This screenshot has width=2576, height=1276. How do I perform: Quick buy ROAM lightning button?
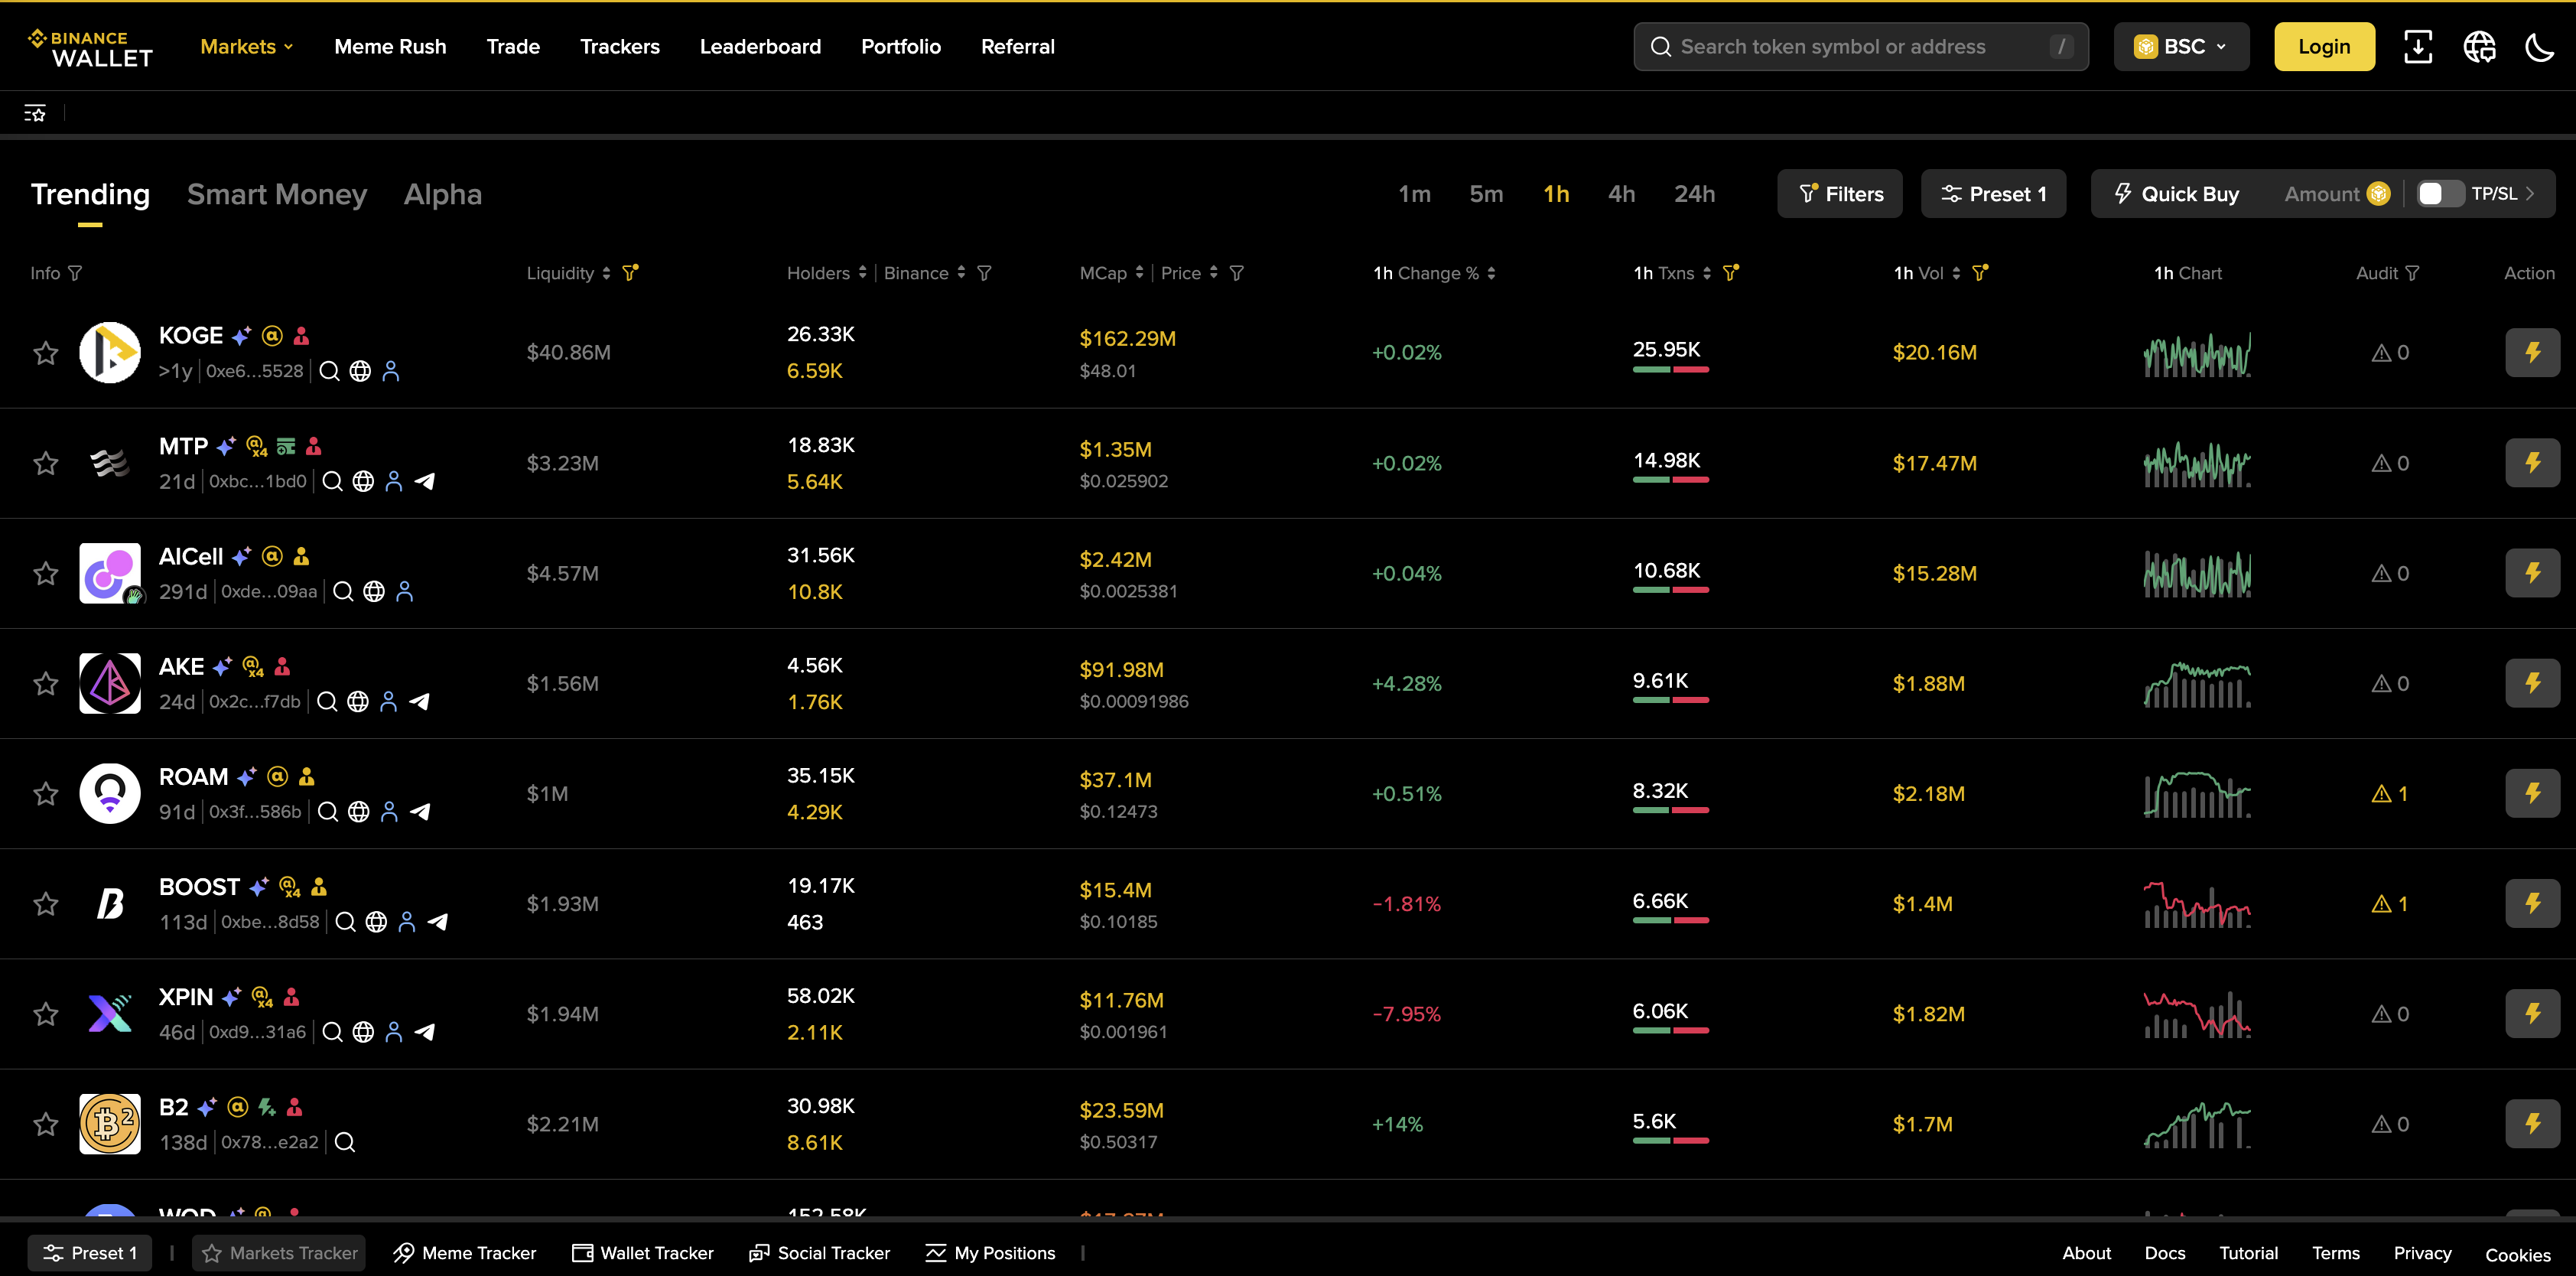click(2532, 793)
